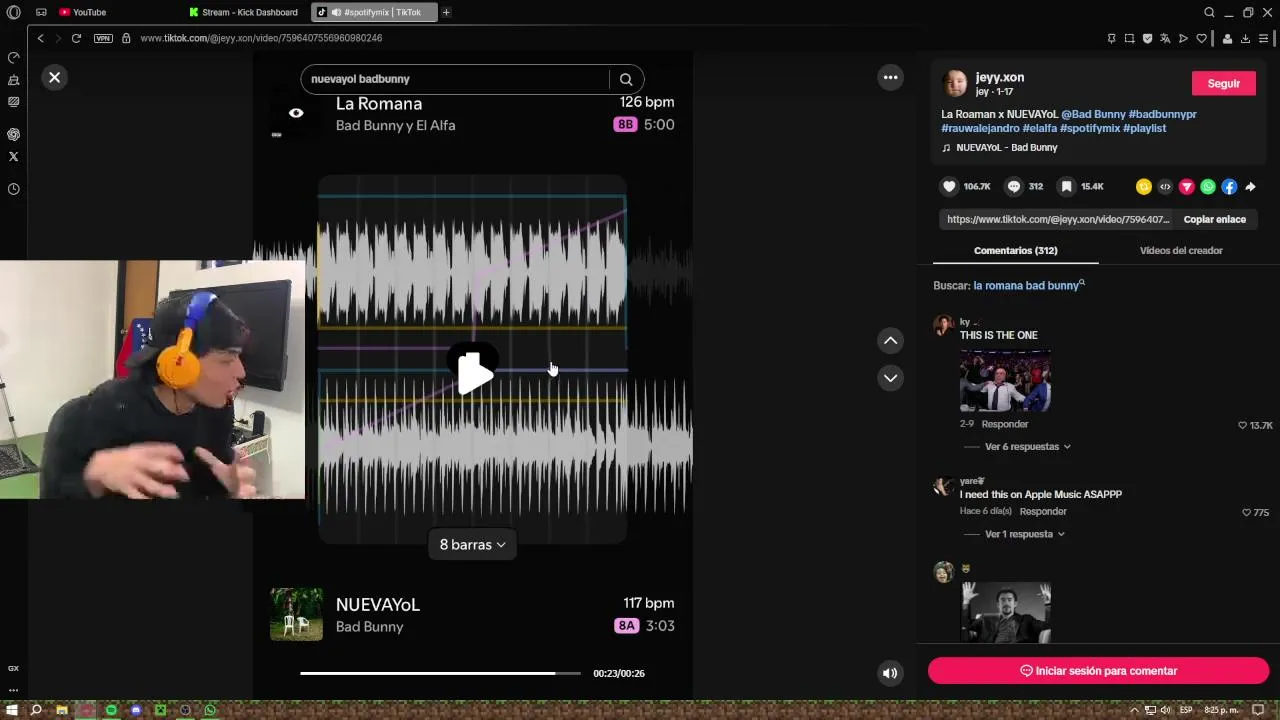Switch to Stream - Kick Dashboard tab

pyautogui.click(x=242, y=12)
